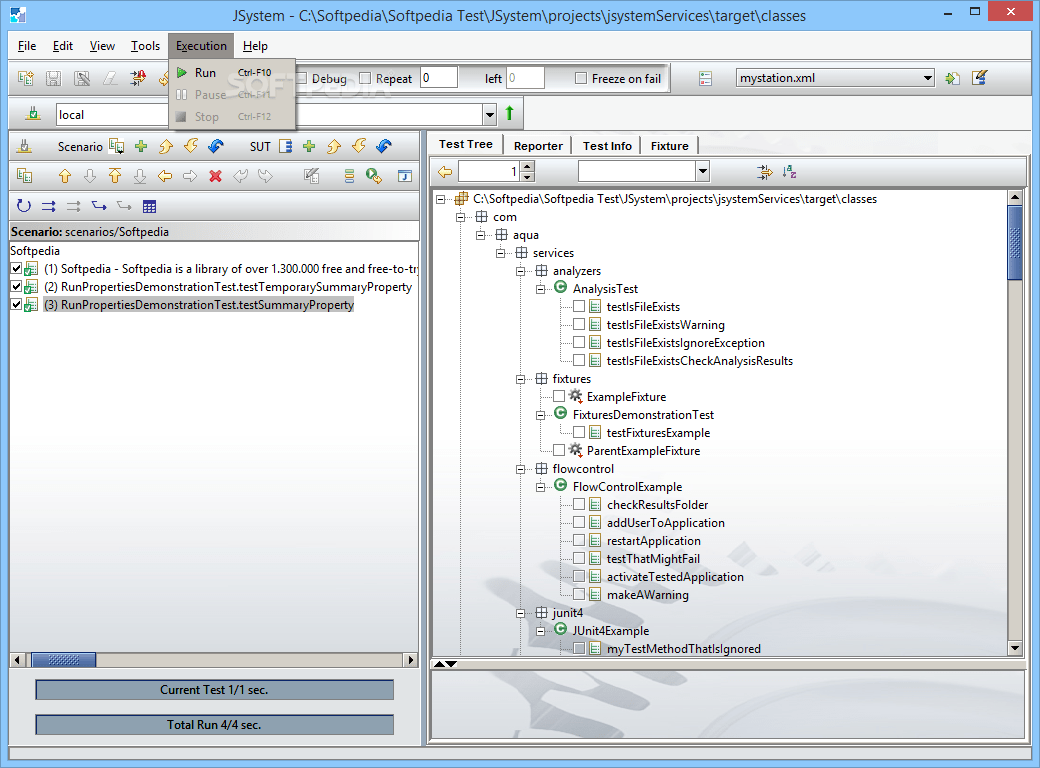This screenshot has width=1040, height=768.
Task: Open the Tools menu
Action: coord(145,45)
